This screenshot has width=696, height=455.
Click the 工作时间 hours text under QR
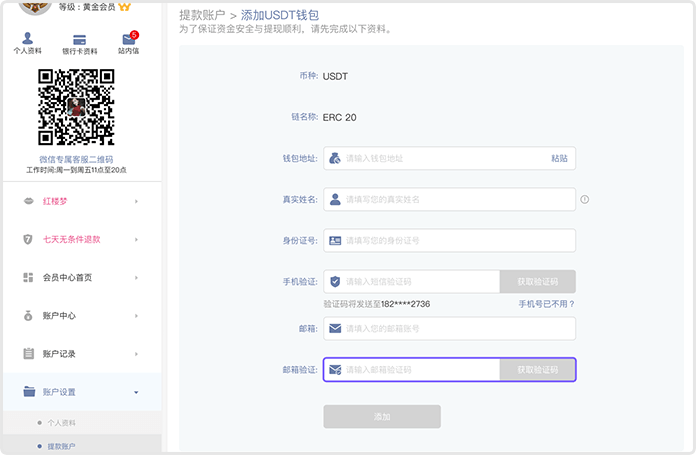pos(76,170)
